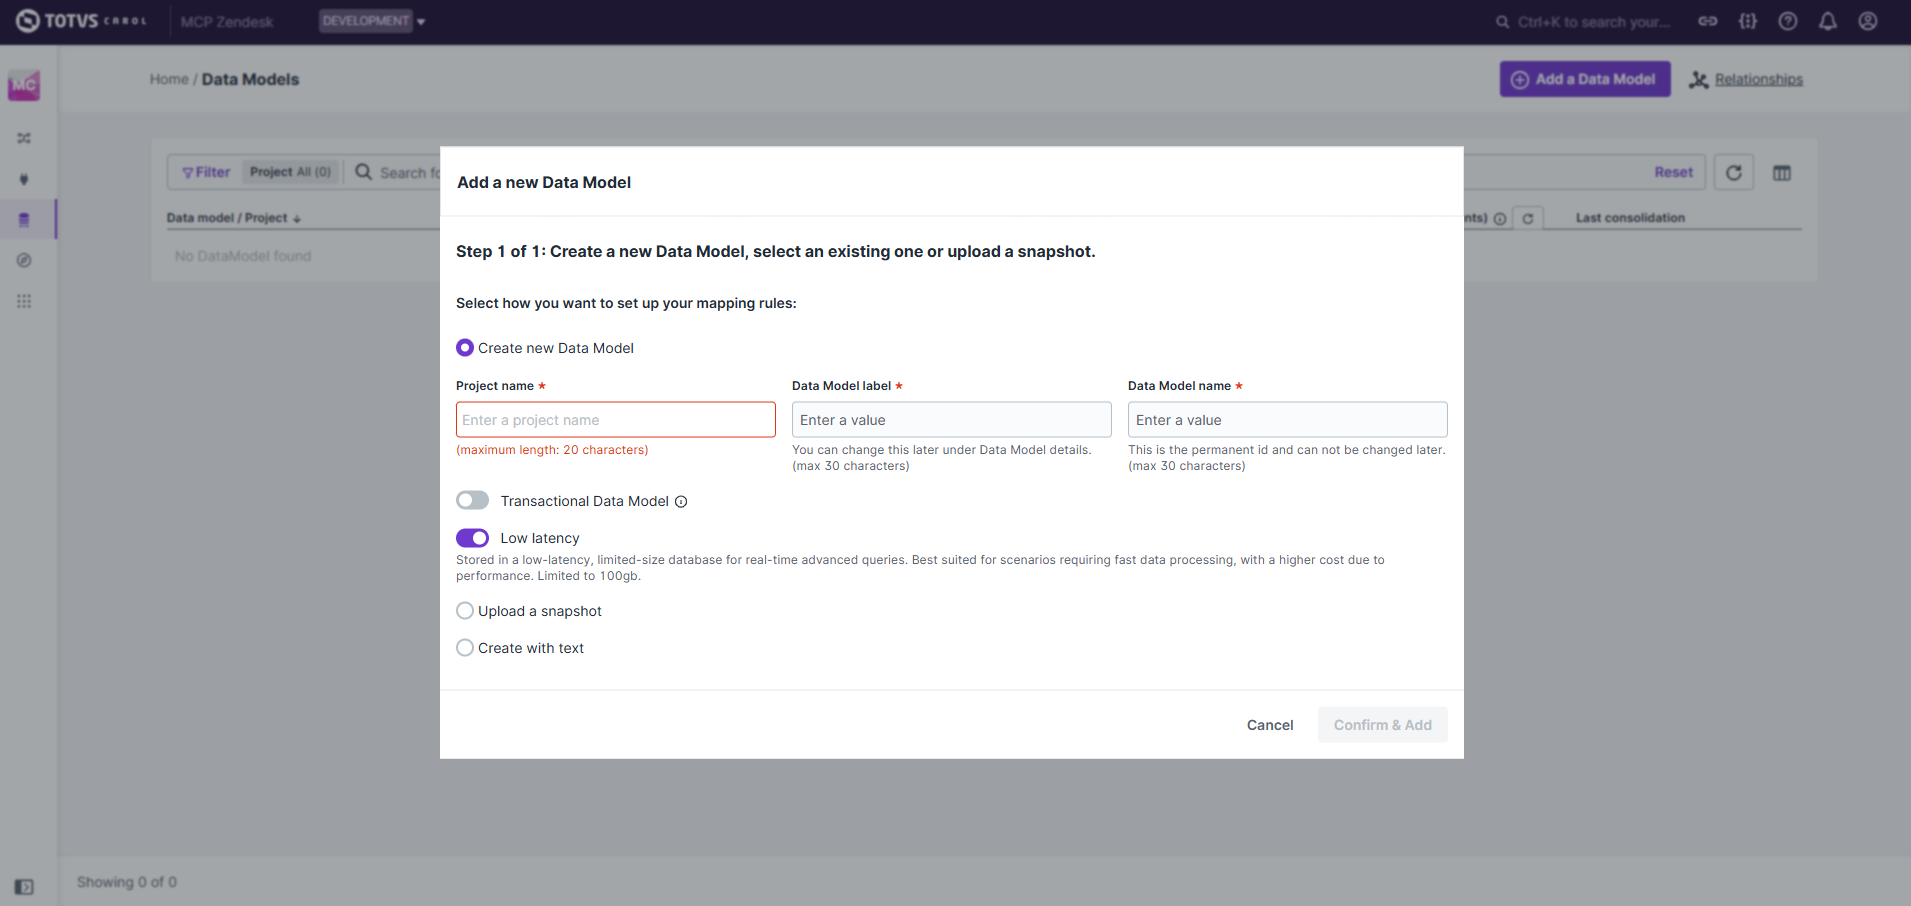
Task: Disable the Low latency toggle
Action: 473,538
